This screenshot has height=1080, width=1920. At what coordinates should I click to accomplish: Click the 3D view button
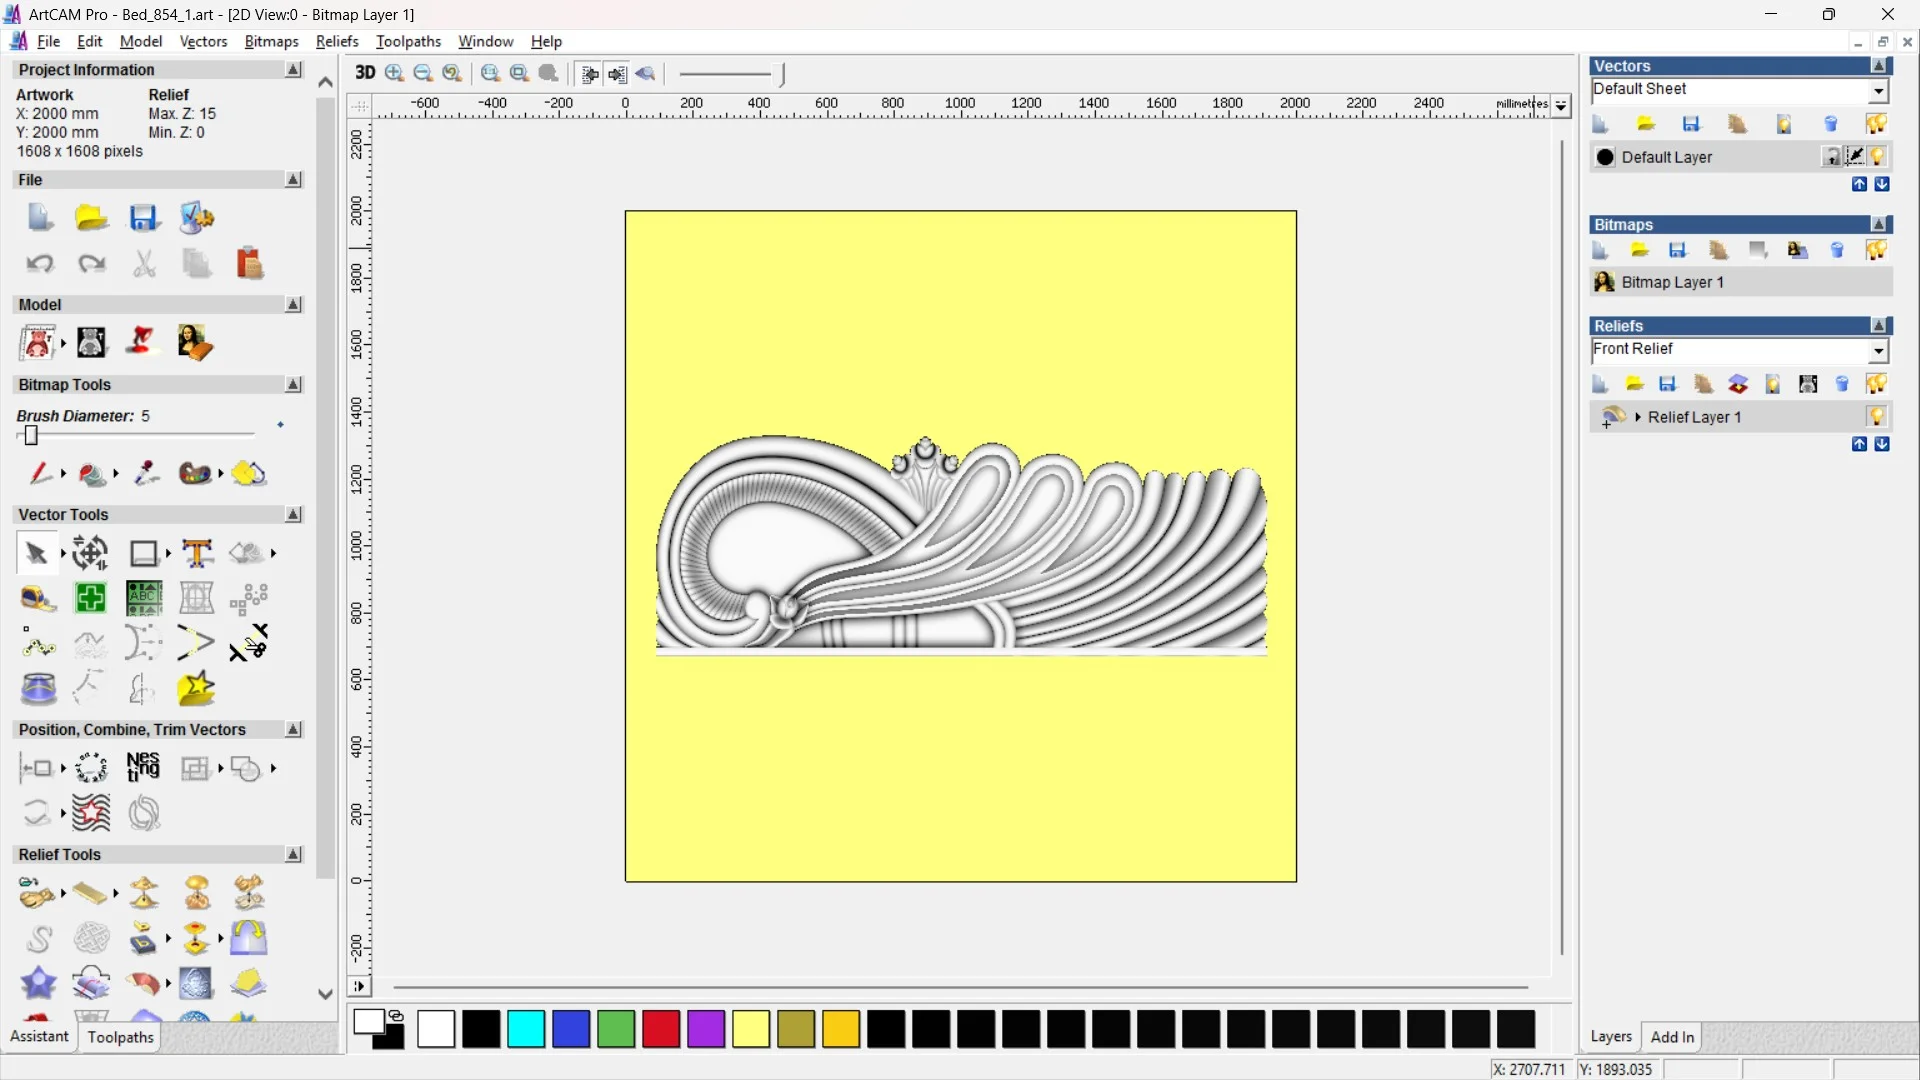(x=365, y=73)
